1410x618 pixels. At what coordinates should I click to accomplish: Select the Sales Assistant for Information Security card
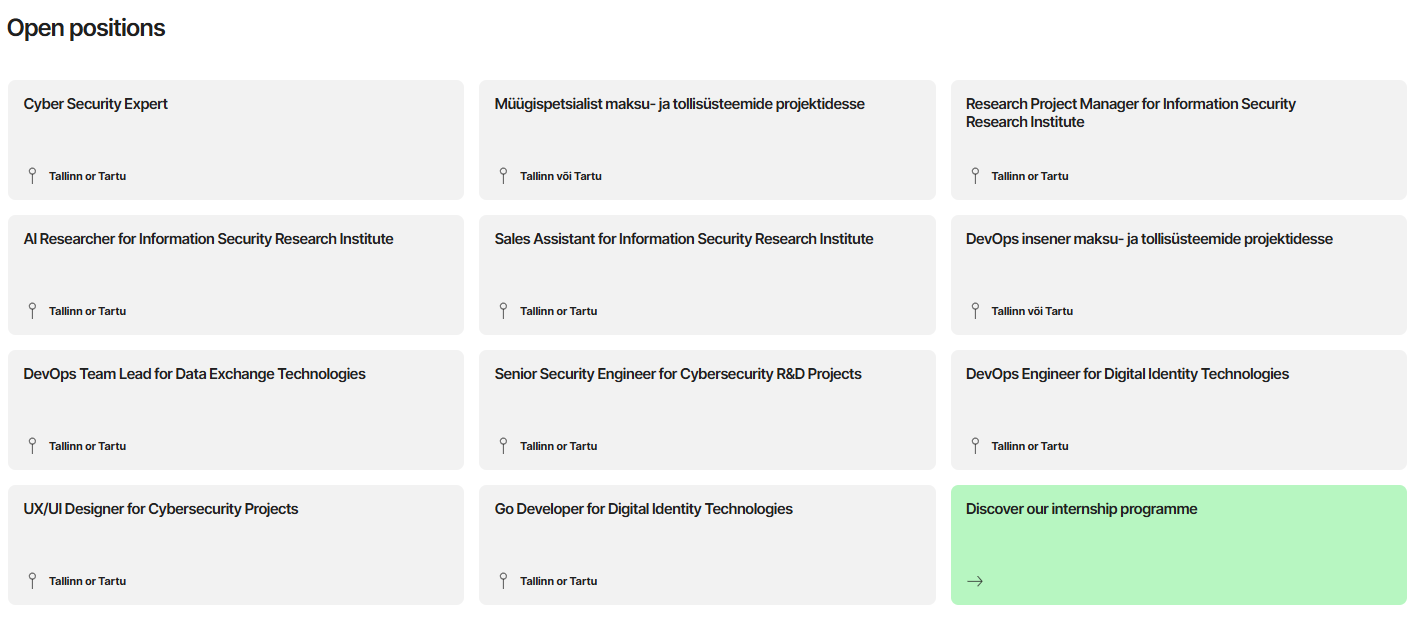(707, 275)
